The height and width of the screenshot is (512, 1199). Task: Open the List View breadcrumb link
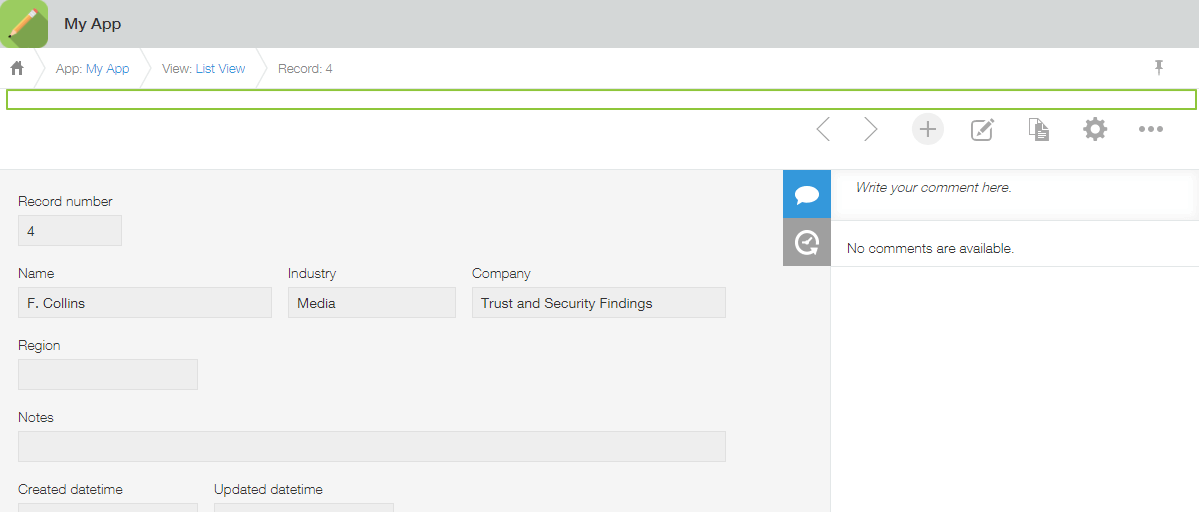click(x=220, y=69)
